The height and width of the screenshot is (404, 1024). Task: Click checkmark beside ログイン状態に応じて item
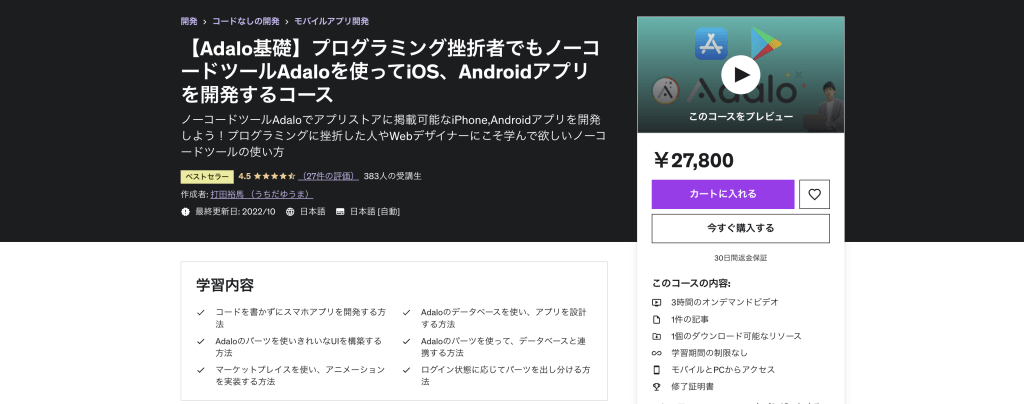coord(406,370)
